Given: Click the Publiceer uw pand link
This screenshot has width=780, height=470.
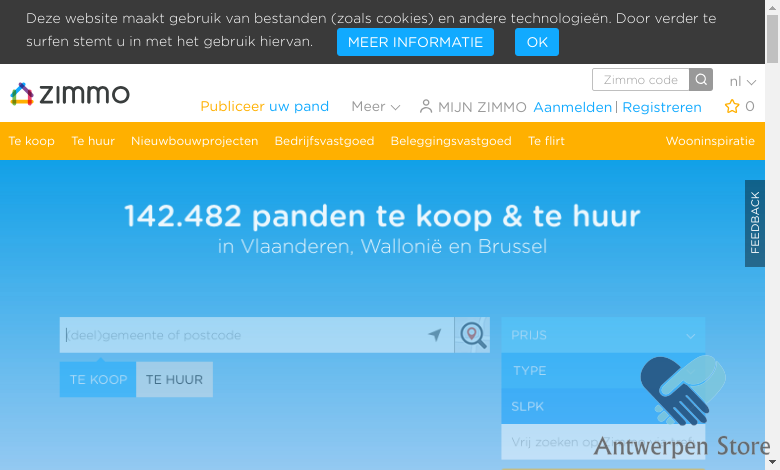Looking at the screenshot, I should point(265,106).
